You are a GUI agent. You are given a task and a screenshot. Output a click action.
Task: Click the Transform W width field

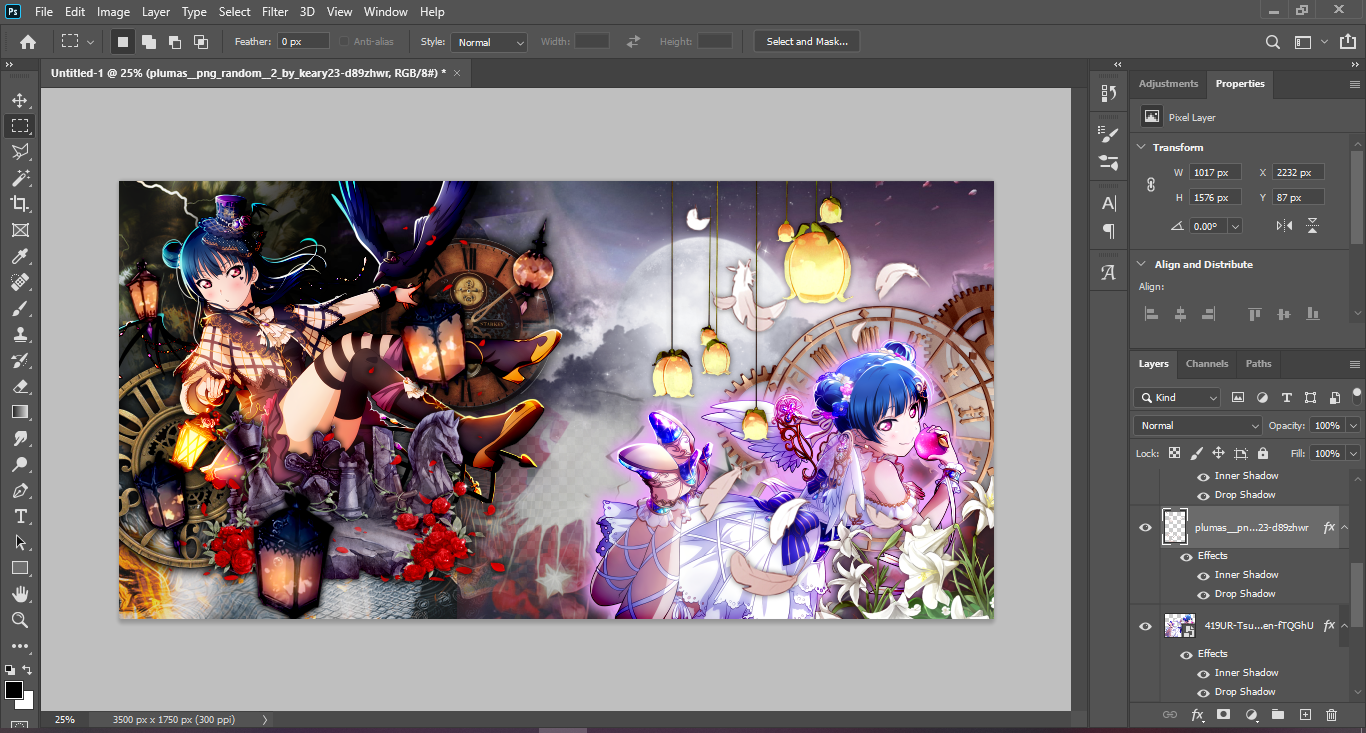tap(1216, 173)
